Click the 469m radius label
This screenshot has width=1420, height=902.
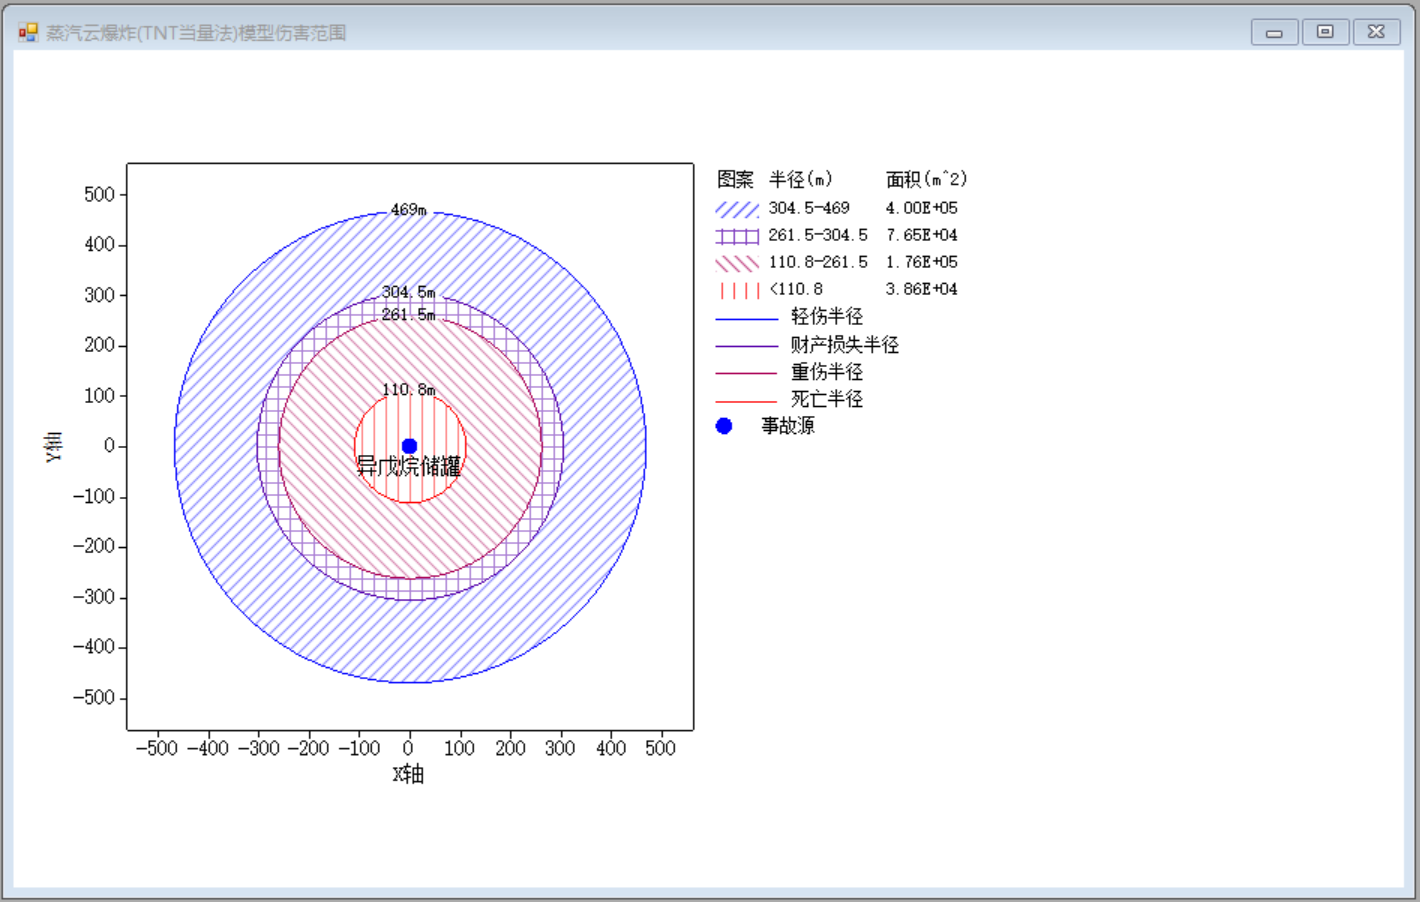click(408, 210)
